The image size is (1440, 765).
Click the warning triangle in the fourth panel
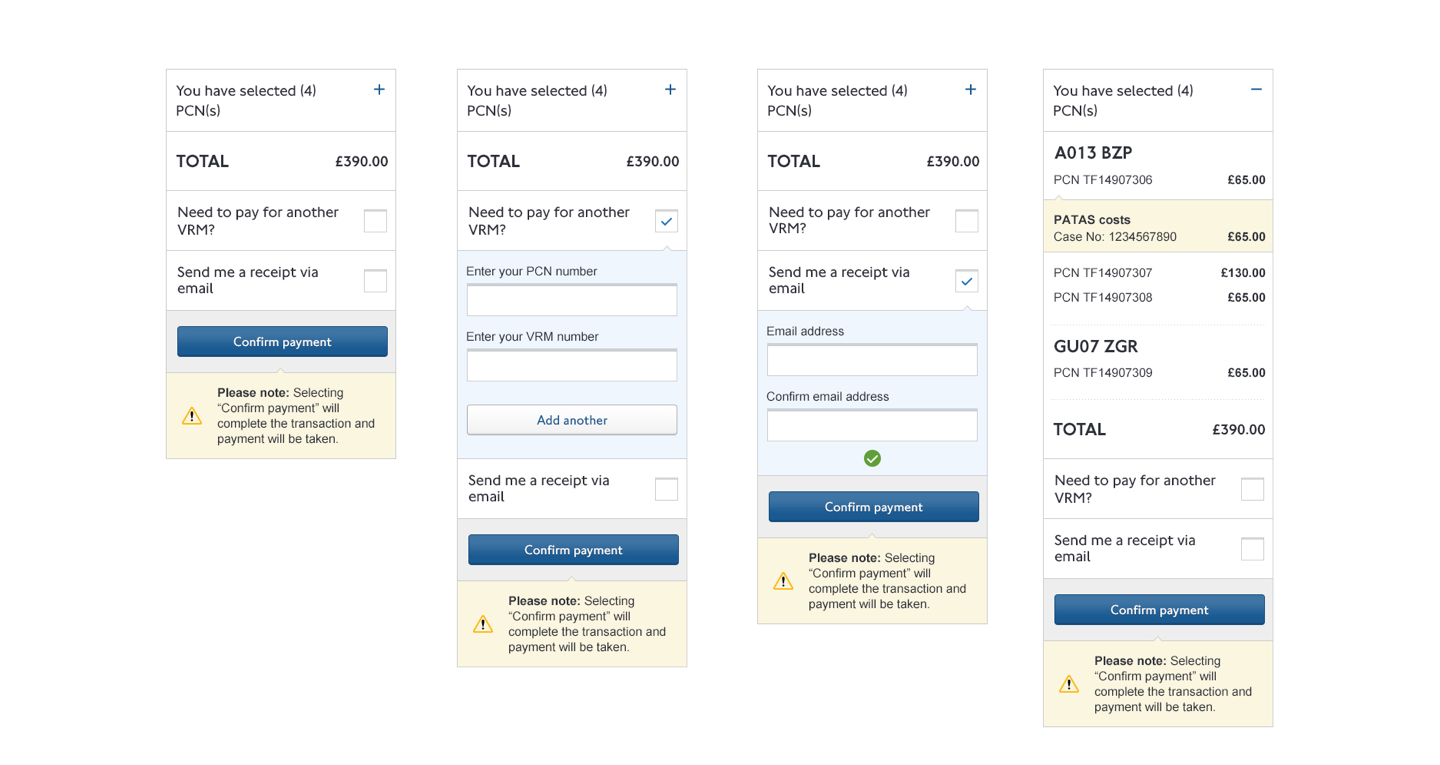point(1069,685)
